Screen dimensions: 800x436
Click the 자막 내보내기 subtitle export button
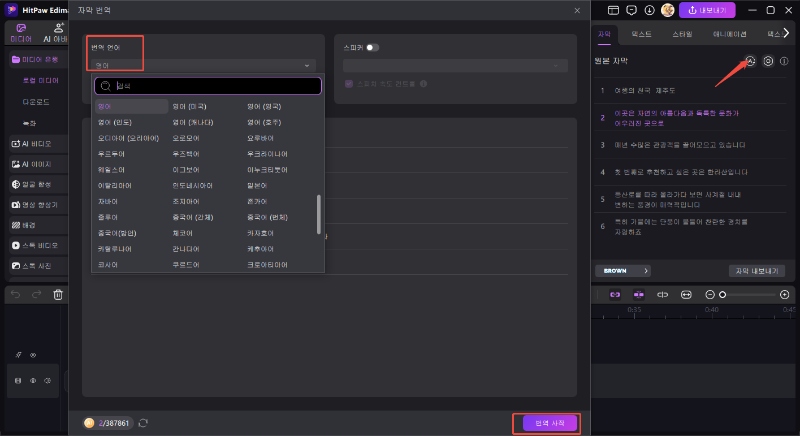coord(757,271)
